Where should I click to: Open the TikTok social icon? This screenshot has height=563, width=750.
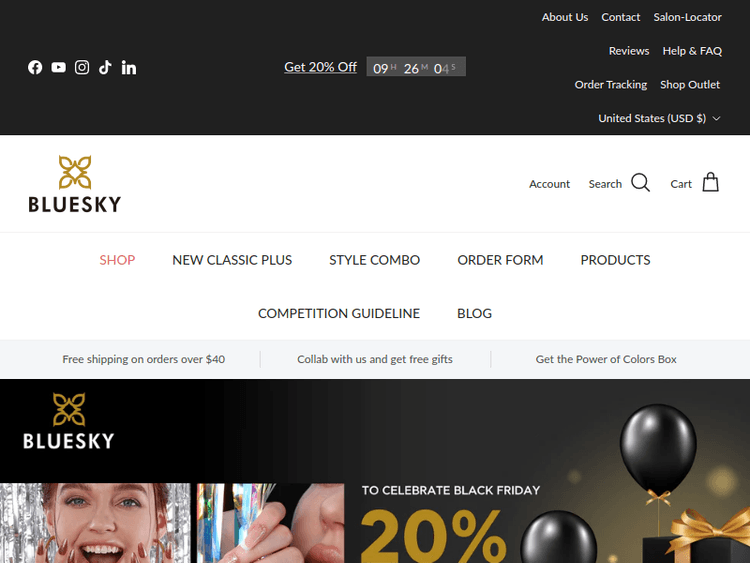coord(105,67)
